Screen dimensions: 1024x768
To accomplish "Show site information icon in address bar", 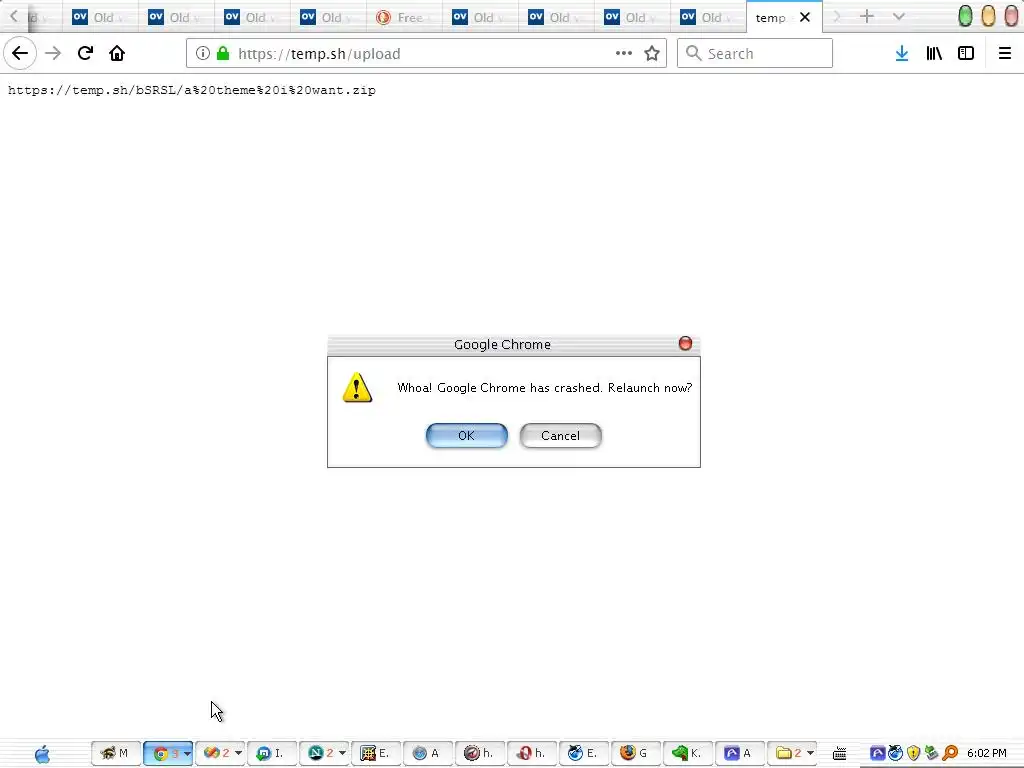I will (x=202, y=54).
